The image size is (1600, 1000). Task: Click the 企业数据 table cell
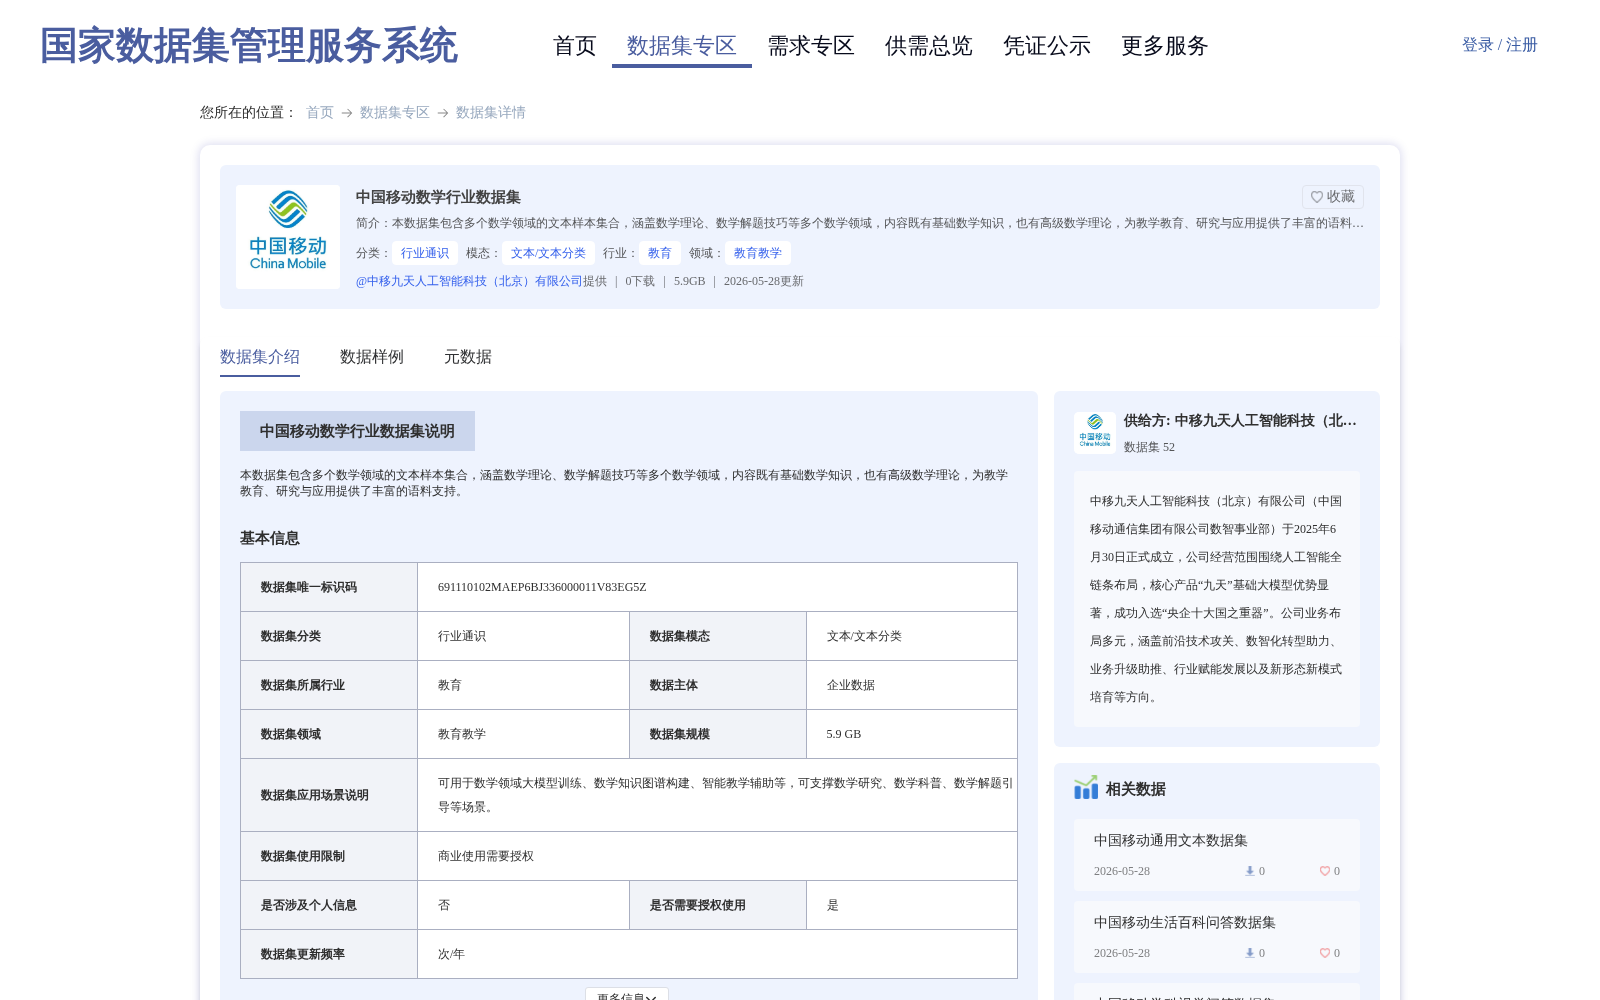pos(912,685)
